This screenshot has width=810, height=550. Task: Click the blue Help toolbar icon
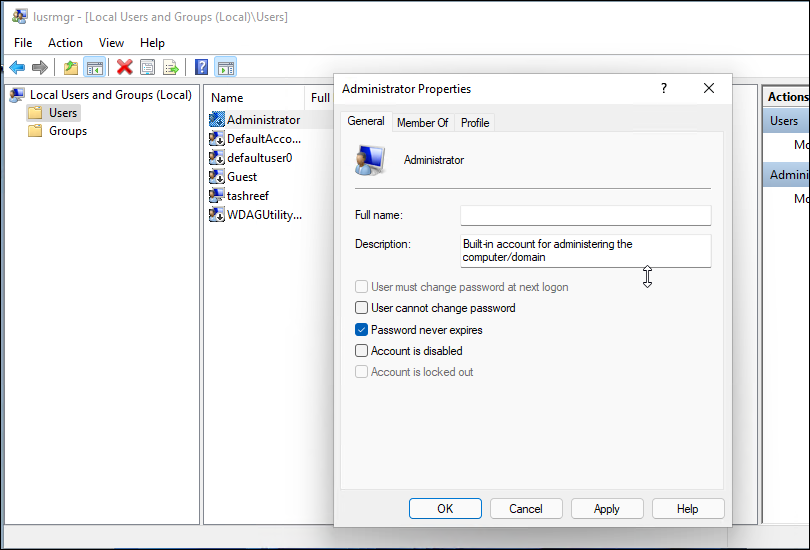click(201, 67)
